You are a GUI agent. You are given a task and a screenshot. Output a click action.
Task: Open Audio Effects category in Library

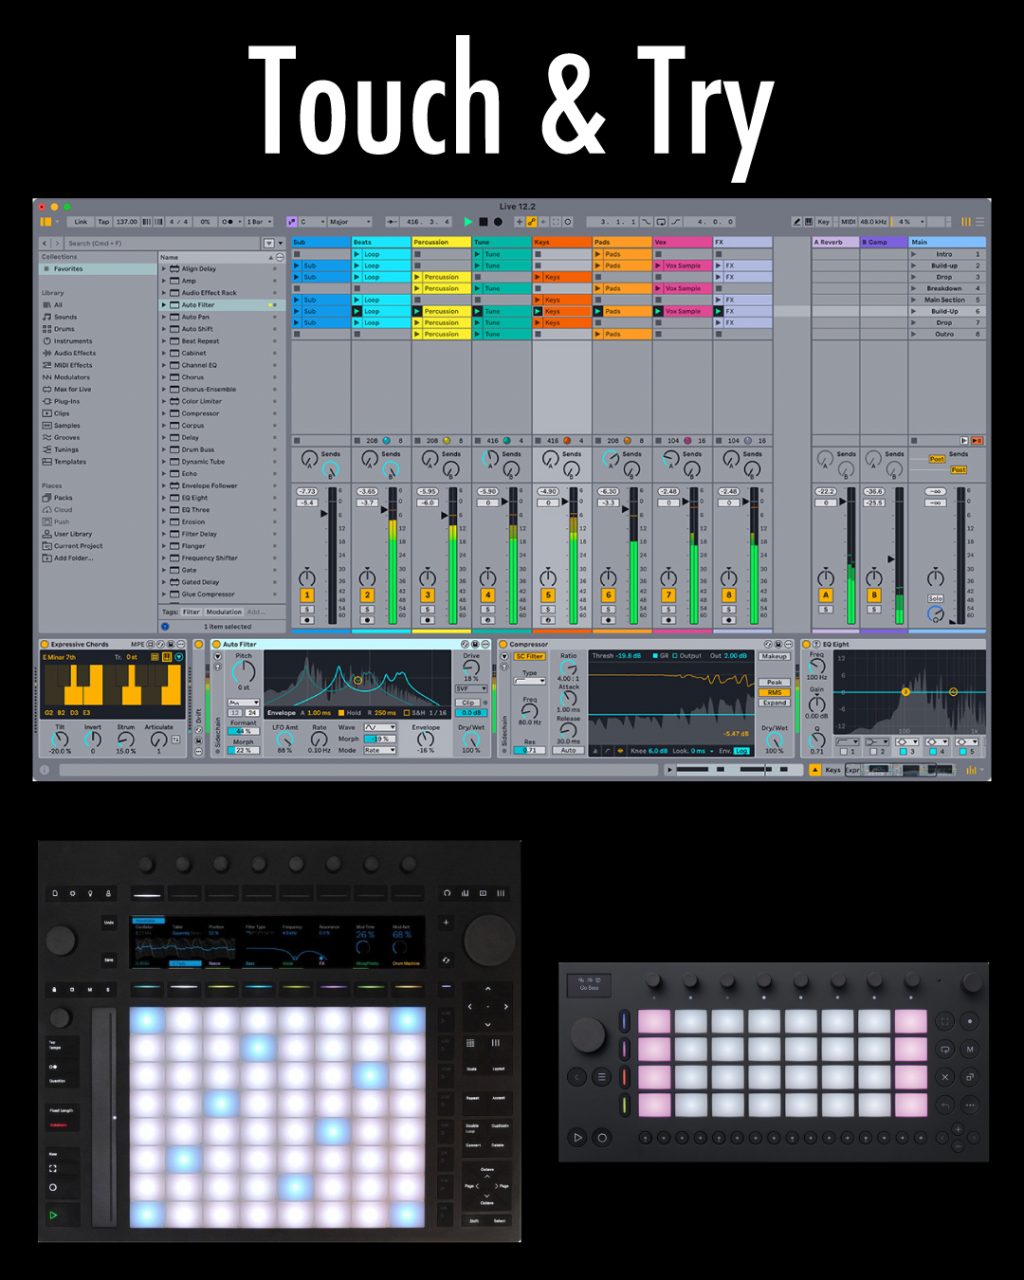[74, 353]
